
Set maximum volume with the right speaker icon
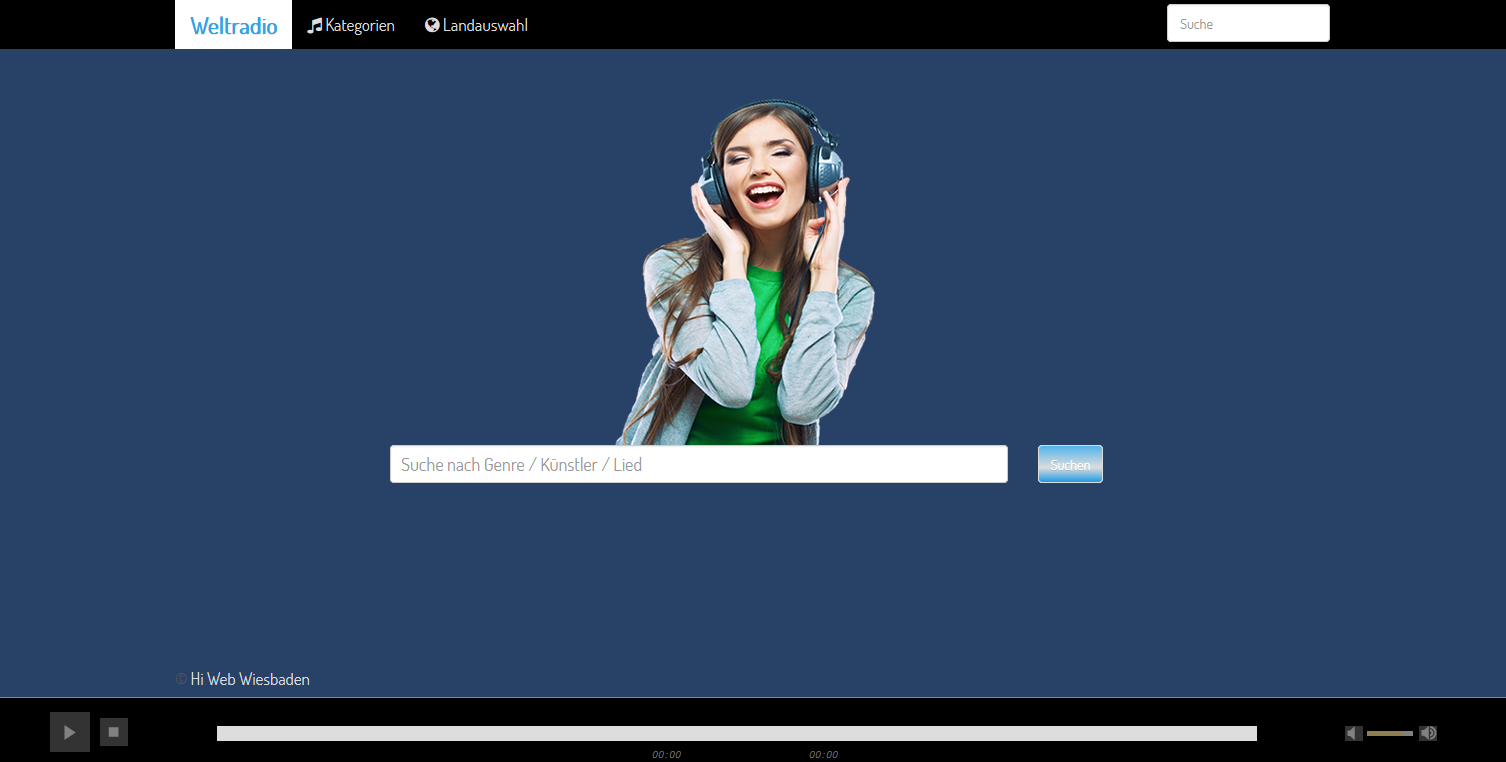pyautogui.click(x=1428, y=733)
